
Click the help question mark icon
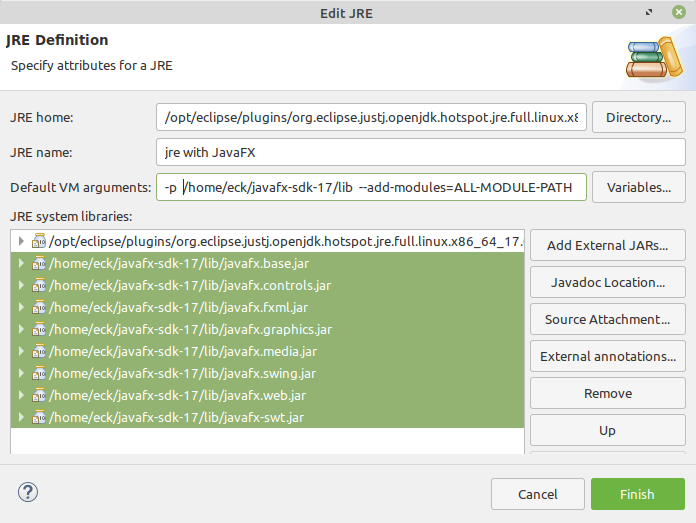point(28,492)
